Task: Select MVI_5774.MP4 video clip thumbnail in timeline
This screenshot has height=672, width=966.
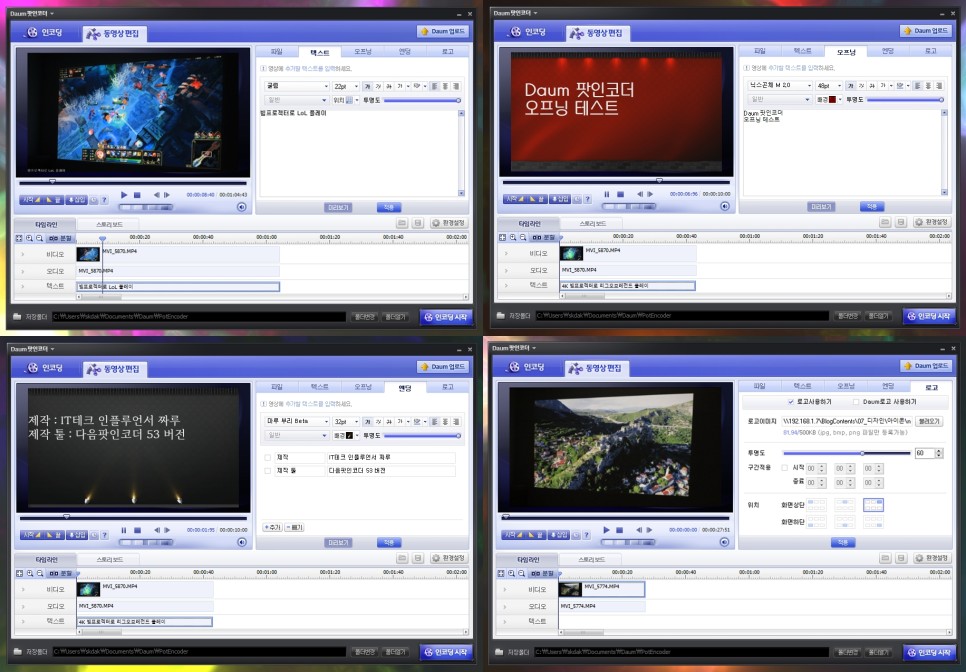Action: [570, 589]
